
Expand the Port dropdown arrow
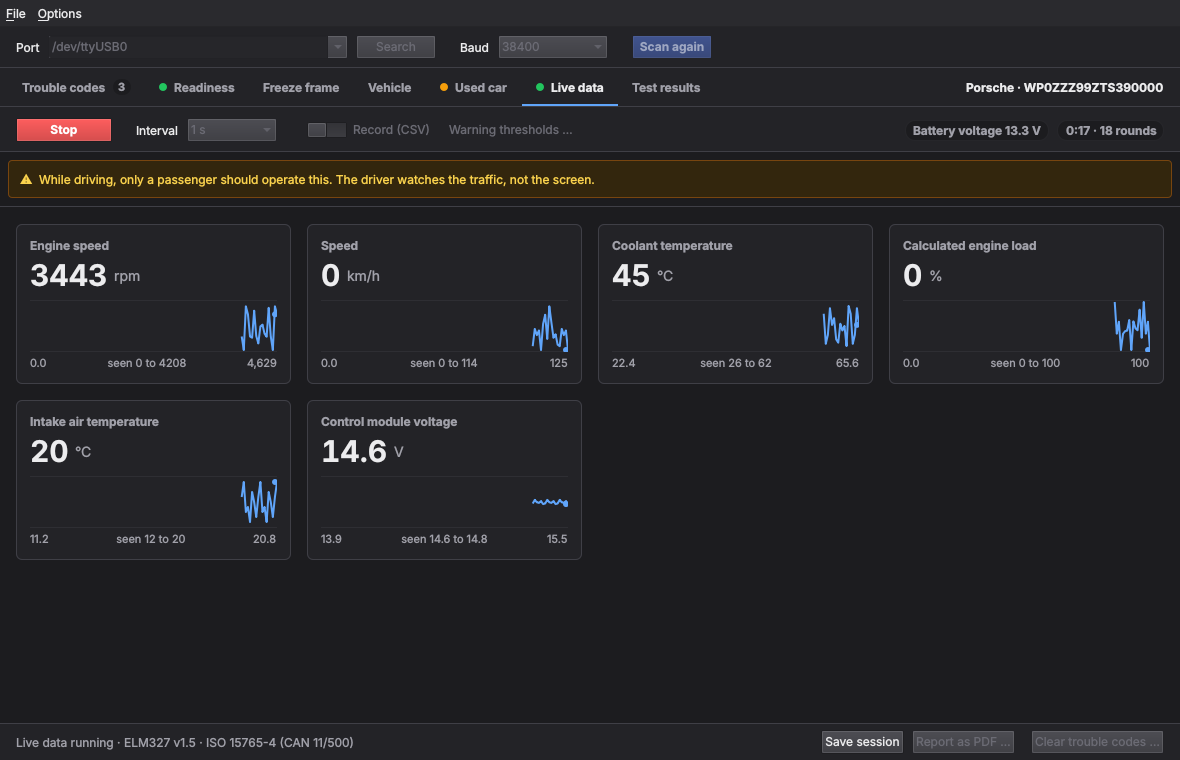(x=337, y=47)
